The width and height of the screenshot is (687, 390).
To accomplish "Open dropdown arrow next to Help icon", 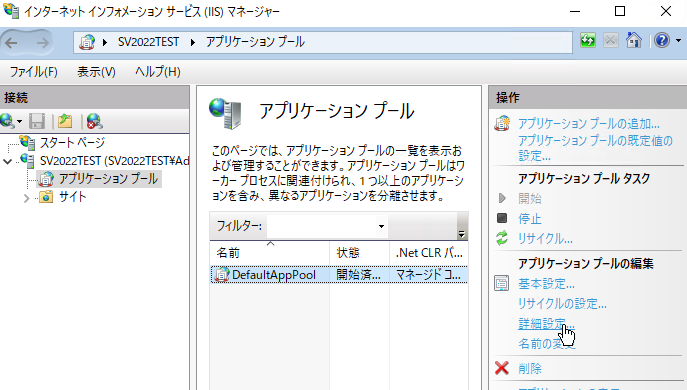I will (678, 41).
